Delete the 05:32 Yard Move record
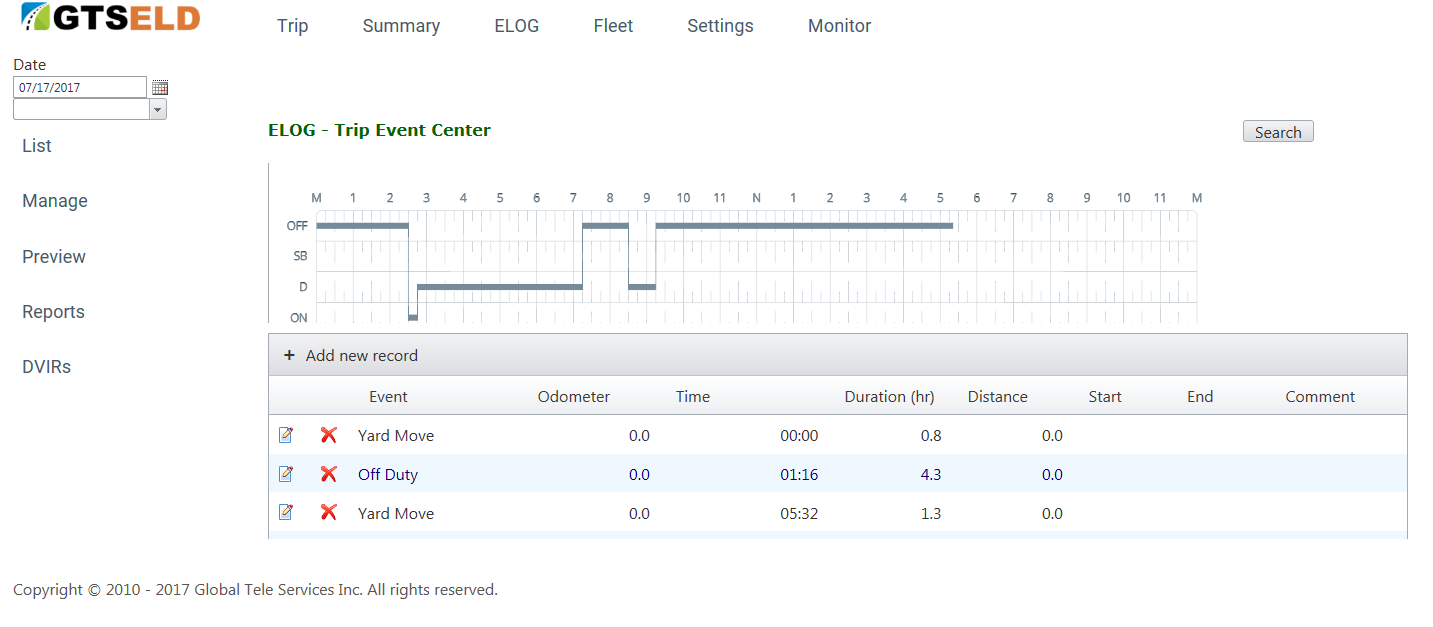Image resolution: width=1433 pixels, height=627 pixels. [x=328, y=512]
